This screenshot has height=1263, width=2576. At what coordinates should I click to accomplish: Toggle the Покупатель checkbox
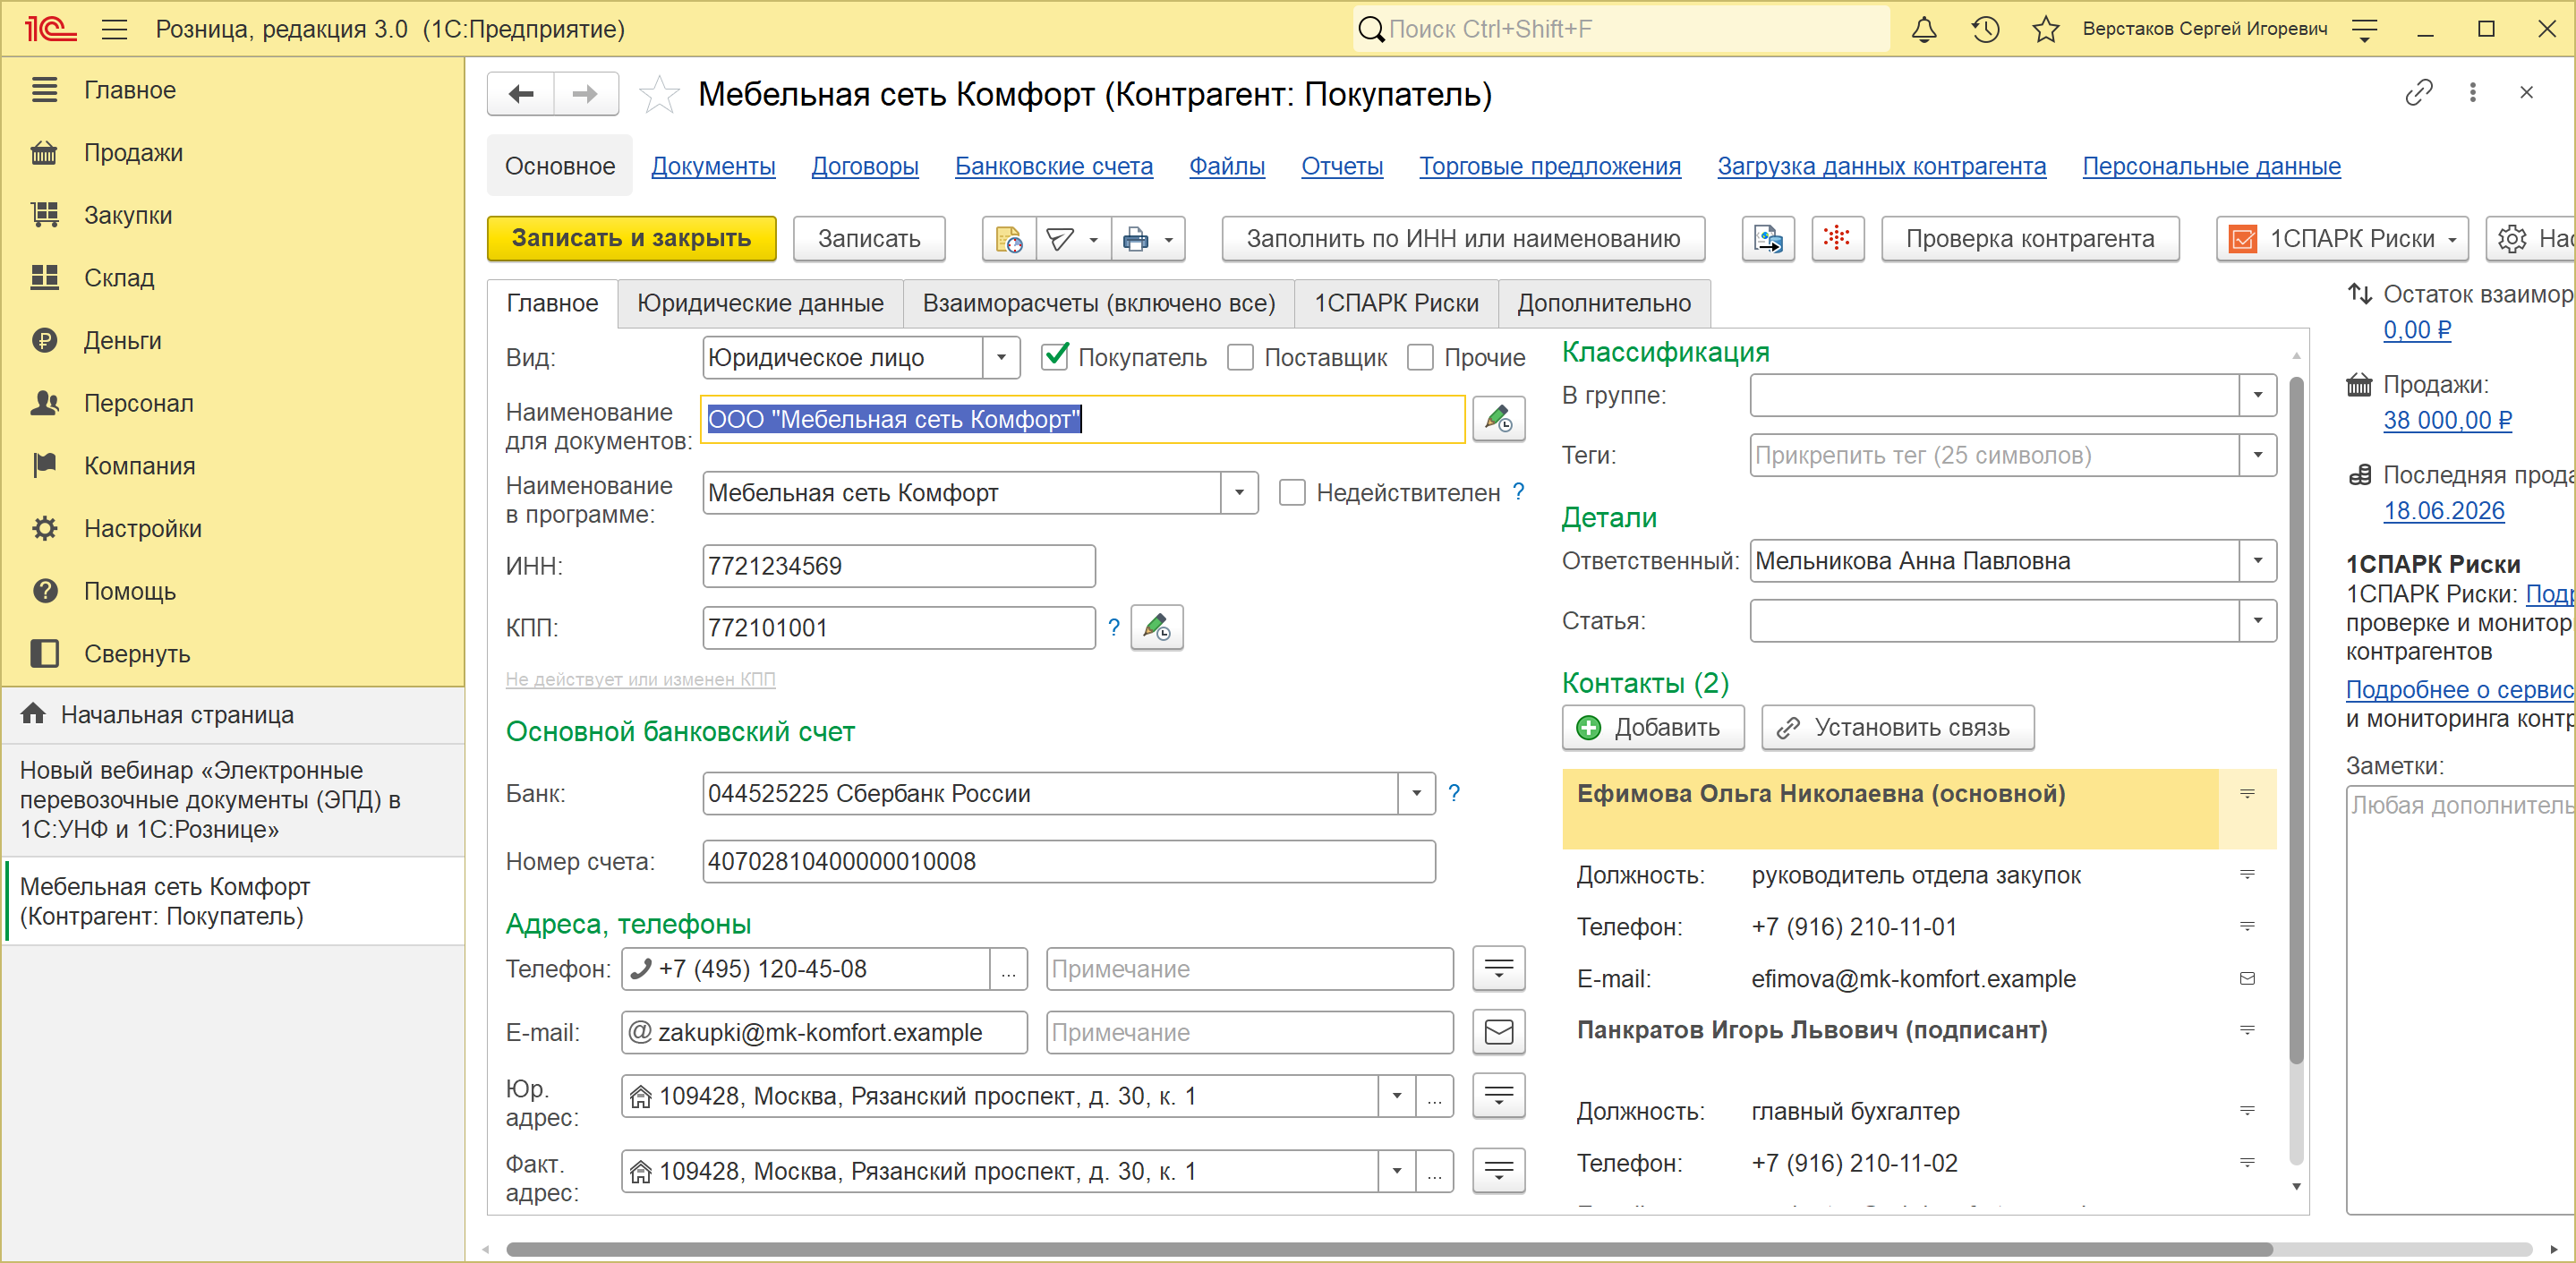point(1055,357)
